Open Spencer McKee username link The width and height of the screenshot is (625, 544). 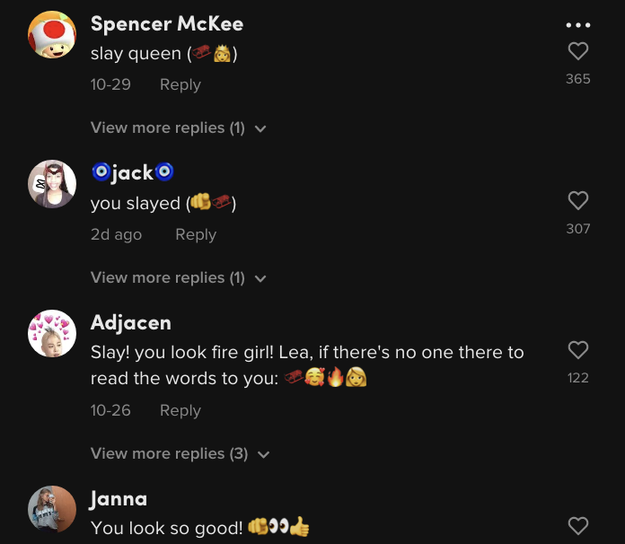[166, 23]
